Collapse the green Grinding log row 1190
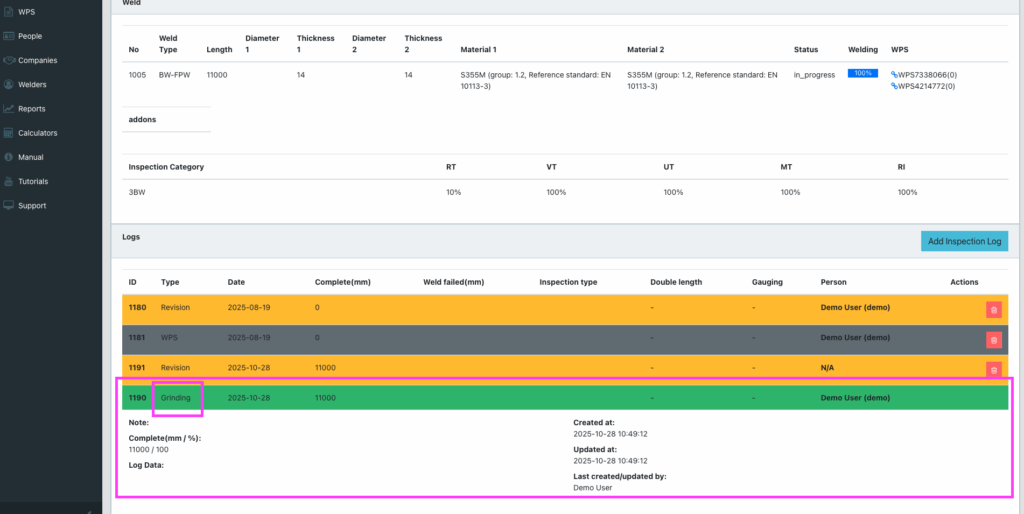The height and width of the screenshot is (514, 1024). click(x=500, y=397)
